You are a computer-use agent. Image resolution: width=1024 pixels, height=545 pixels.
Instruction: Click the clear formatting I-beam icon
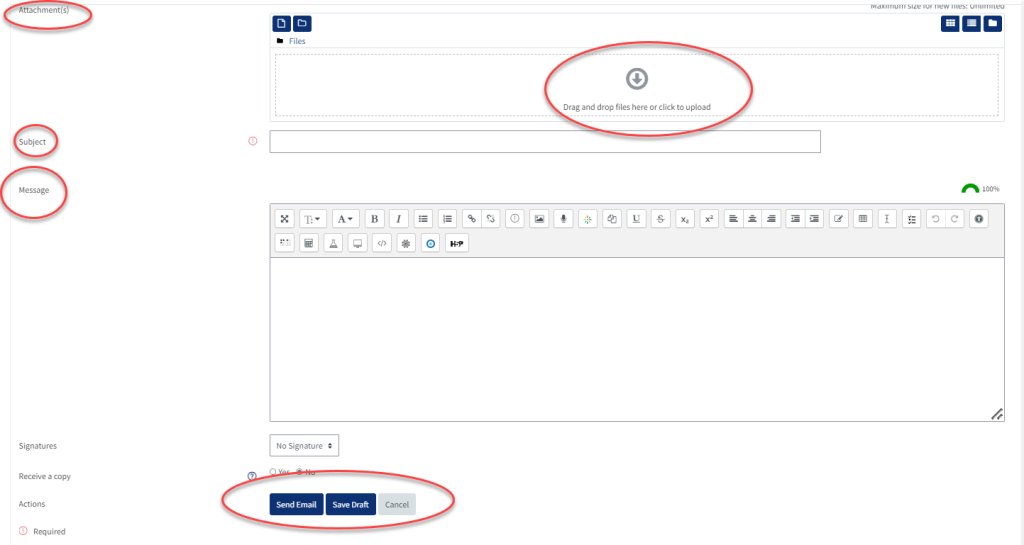887,219
